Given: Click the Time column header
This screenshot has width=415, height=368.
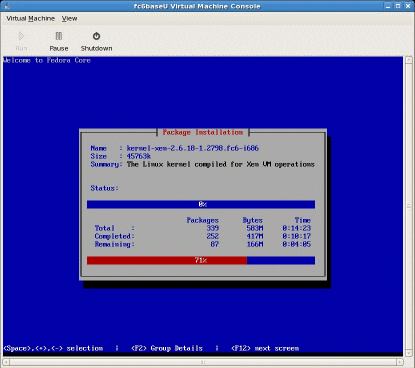Looking at the screenshot, I should [x=303, y=220].
